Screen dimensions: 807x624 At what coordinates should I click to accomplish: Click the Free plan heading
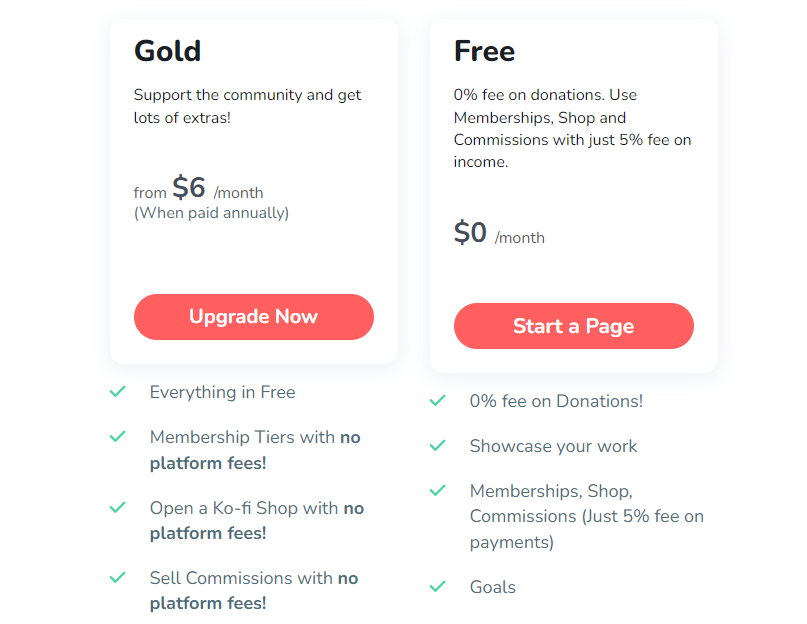click(484, 51)
